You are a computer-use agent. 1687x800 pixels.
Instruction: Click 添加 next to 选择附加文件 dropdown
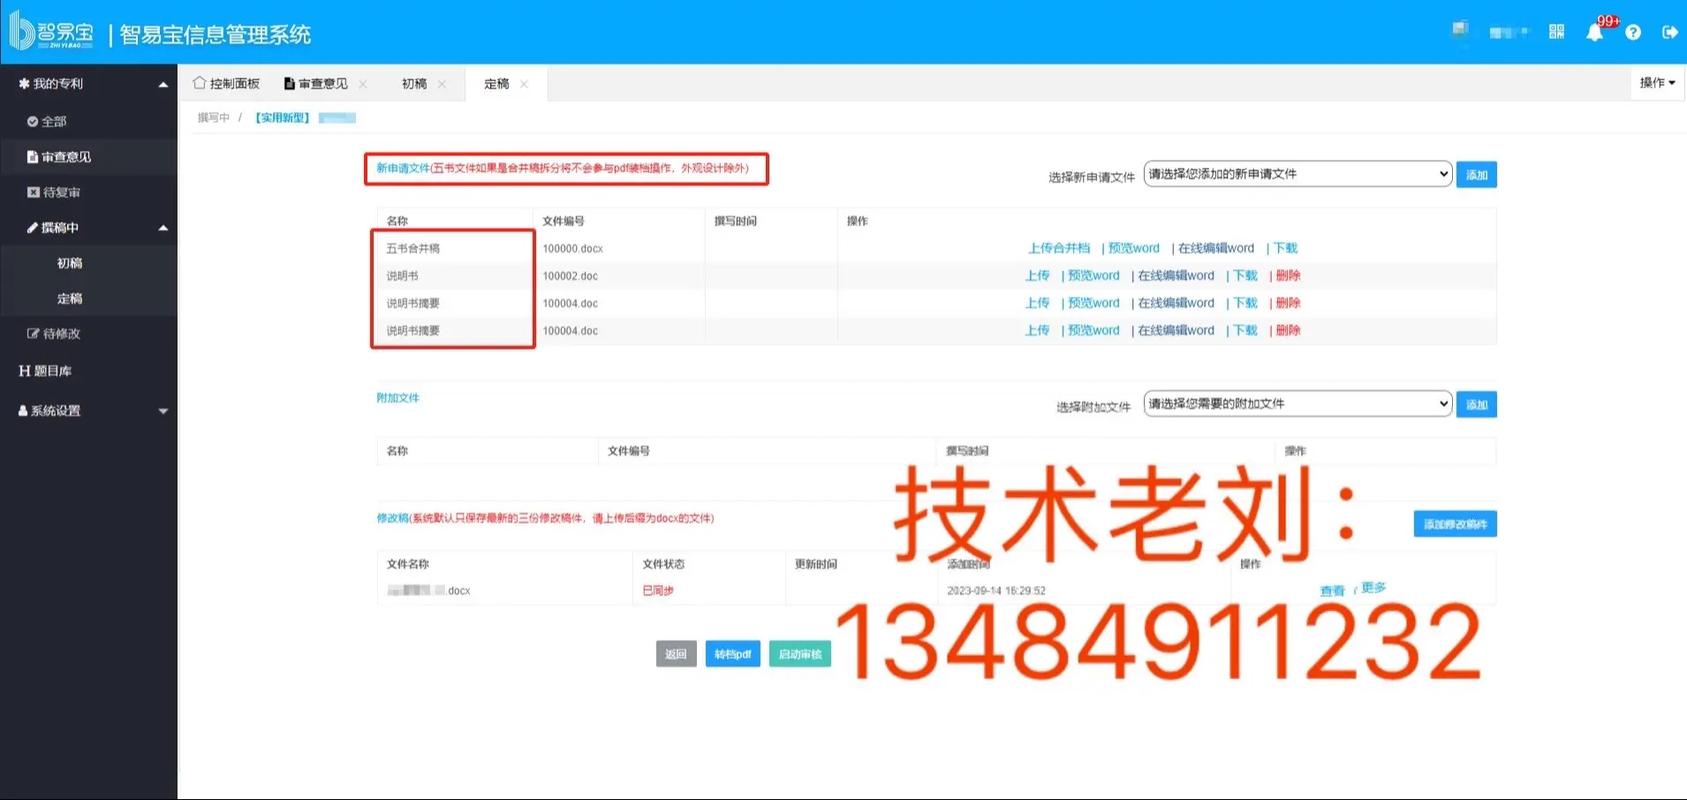[1476, 405]
